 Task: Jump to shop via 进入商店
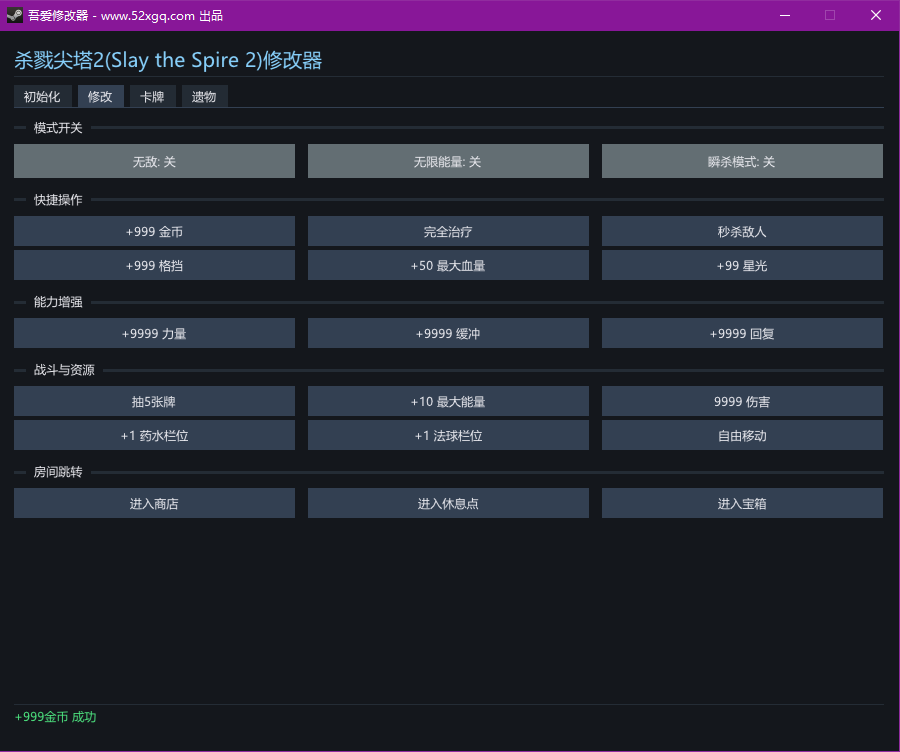coord(154,503)
